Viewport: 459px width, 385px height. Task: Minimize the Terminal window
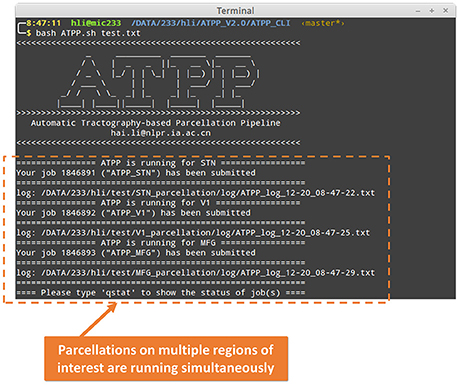pos(418,11)
